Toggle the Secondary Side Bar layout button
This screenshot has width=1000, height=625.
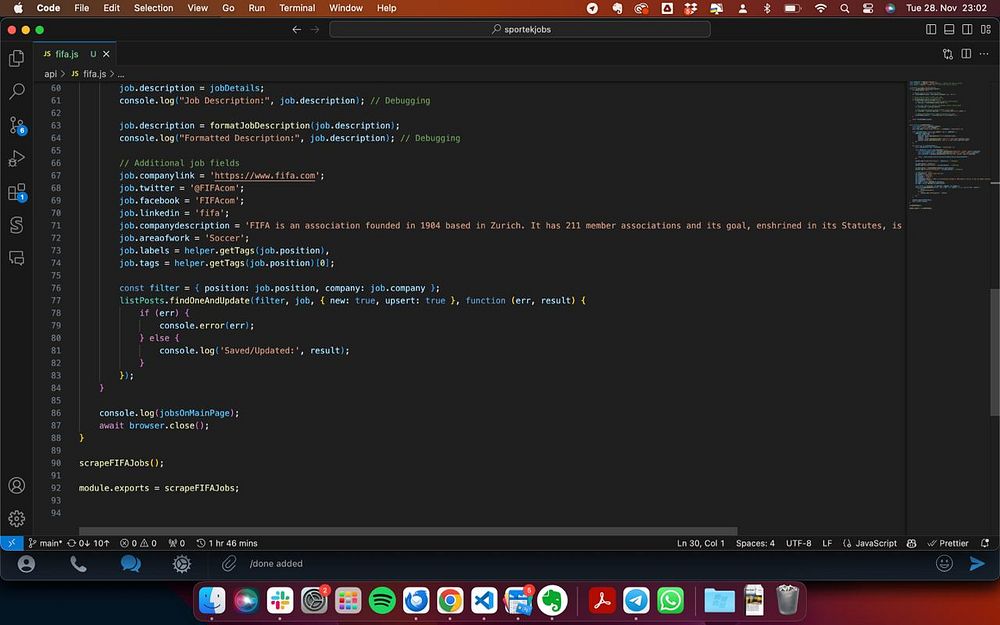pos(966,29)
